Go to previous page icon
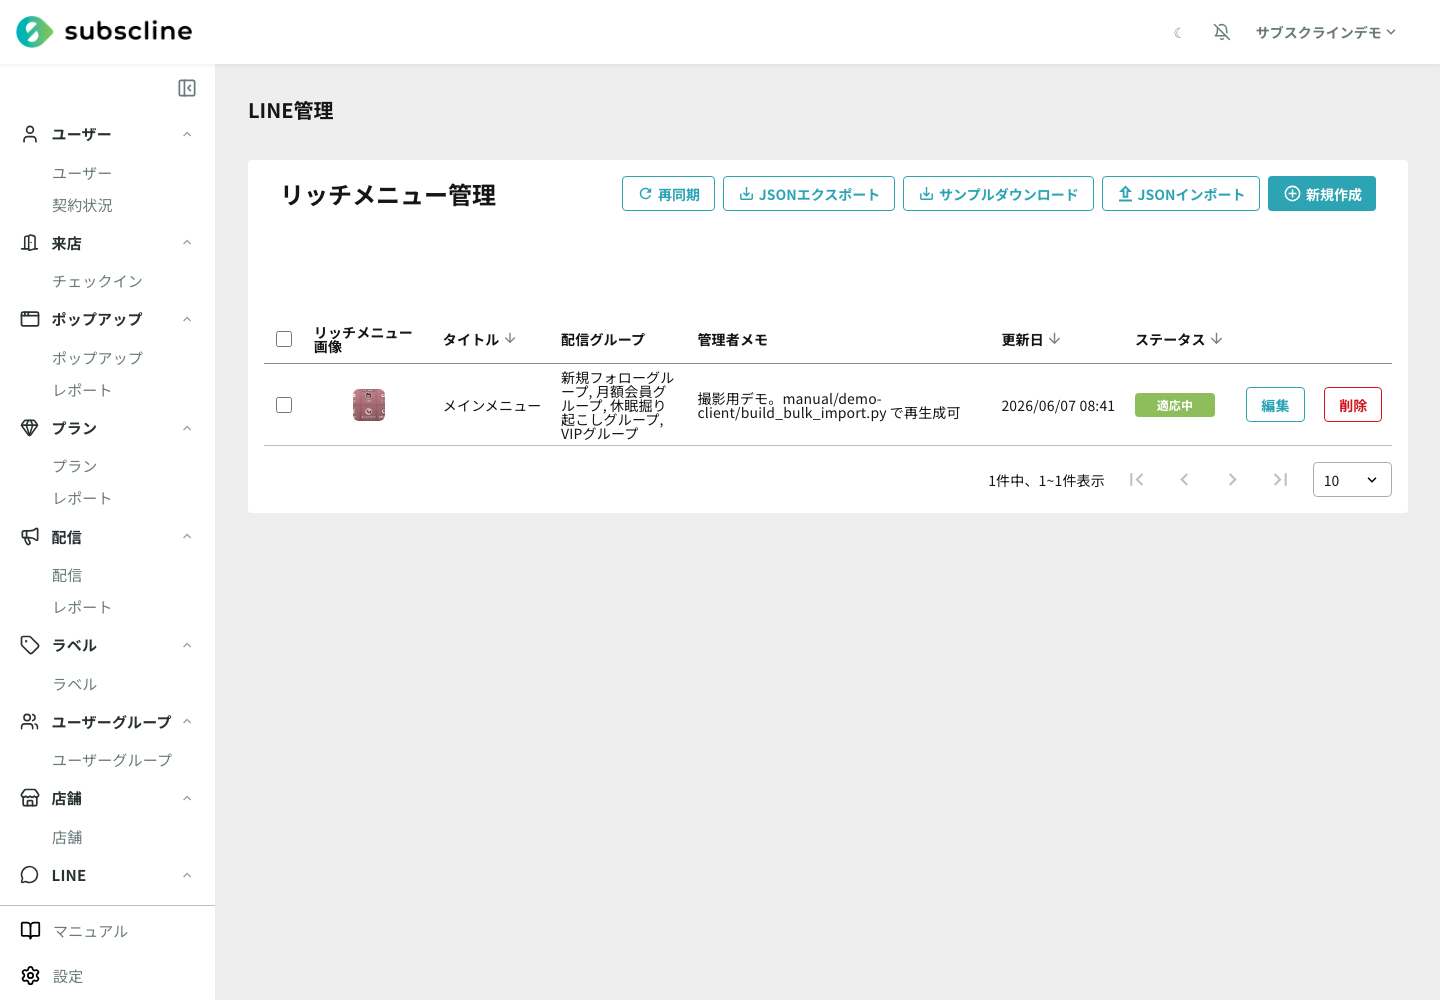1440x1000 pixels. 1184,480
